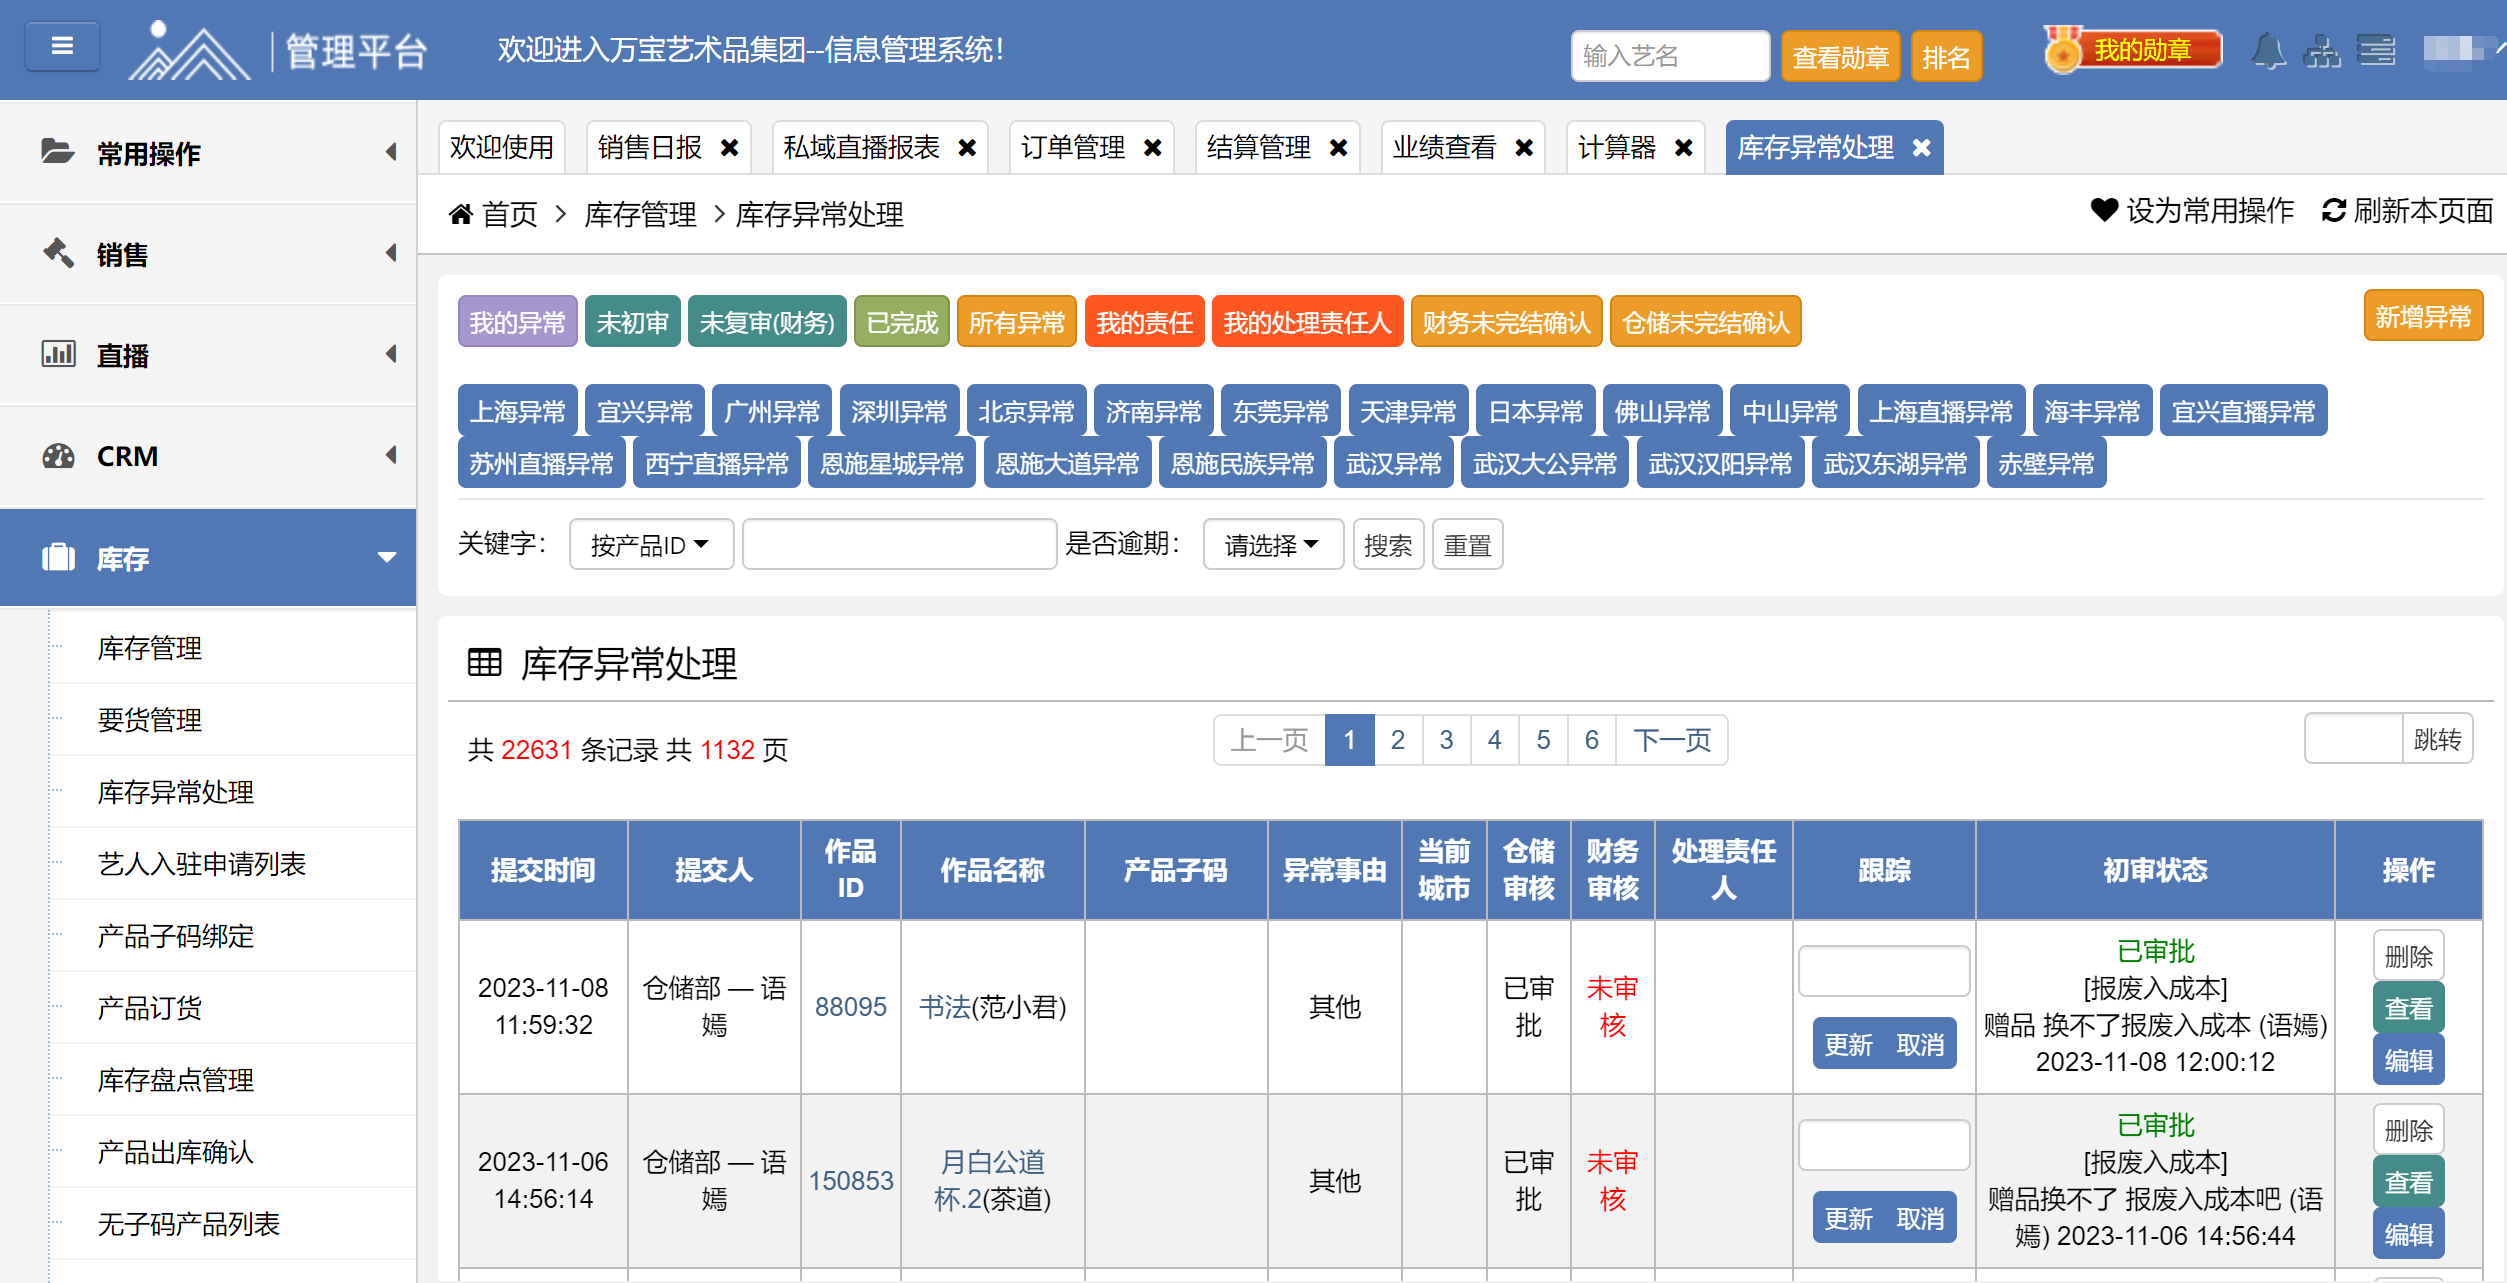Screen dimensions: 2507x1283
Task: Switch to the 私域直播报表 tab
Action: (x=862, y=148)
